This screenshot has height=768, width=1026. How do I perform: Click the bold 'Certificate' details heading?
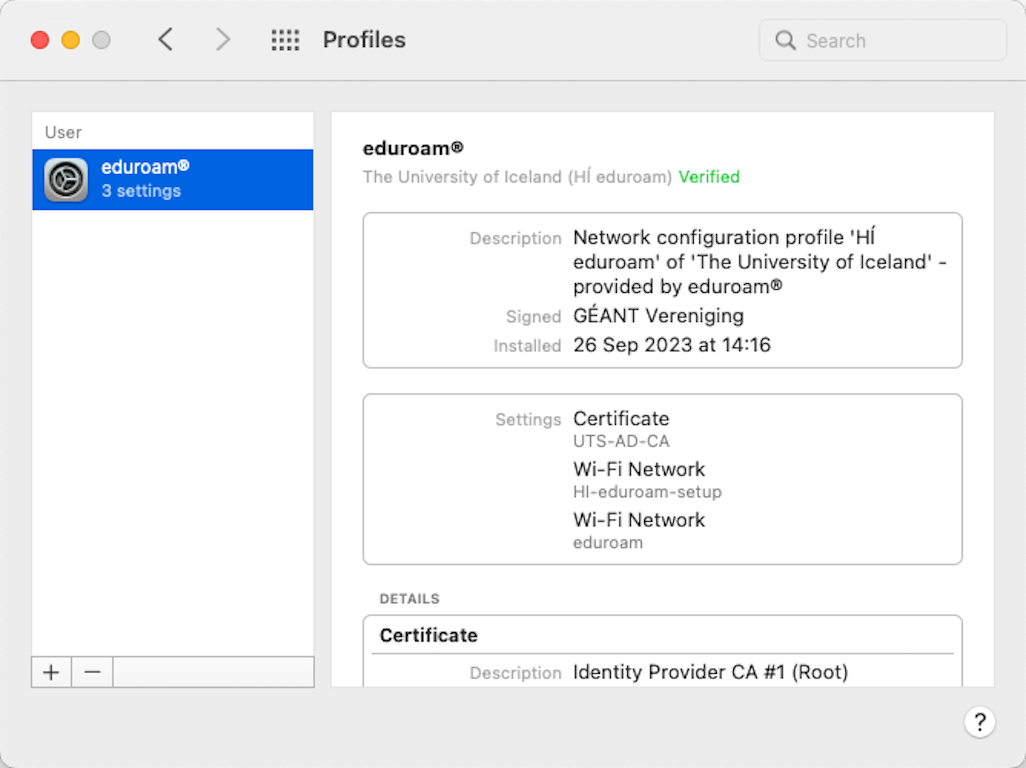(429, 635)
